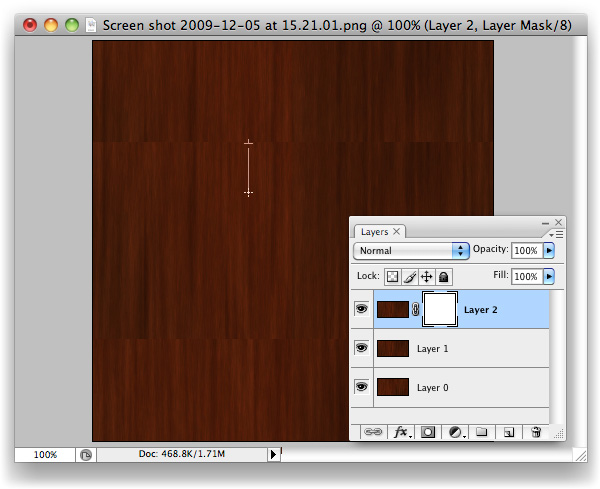600x489 pixels.
Task: Click the lock image pixels brush icon
Action: [x=409, y=276]
